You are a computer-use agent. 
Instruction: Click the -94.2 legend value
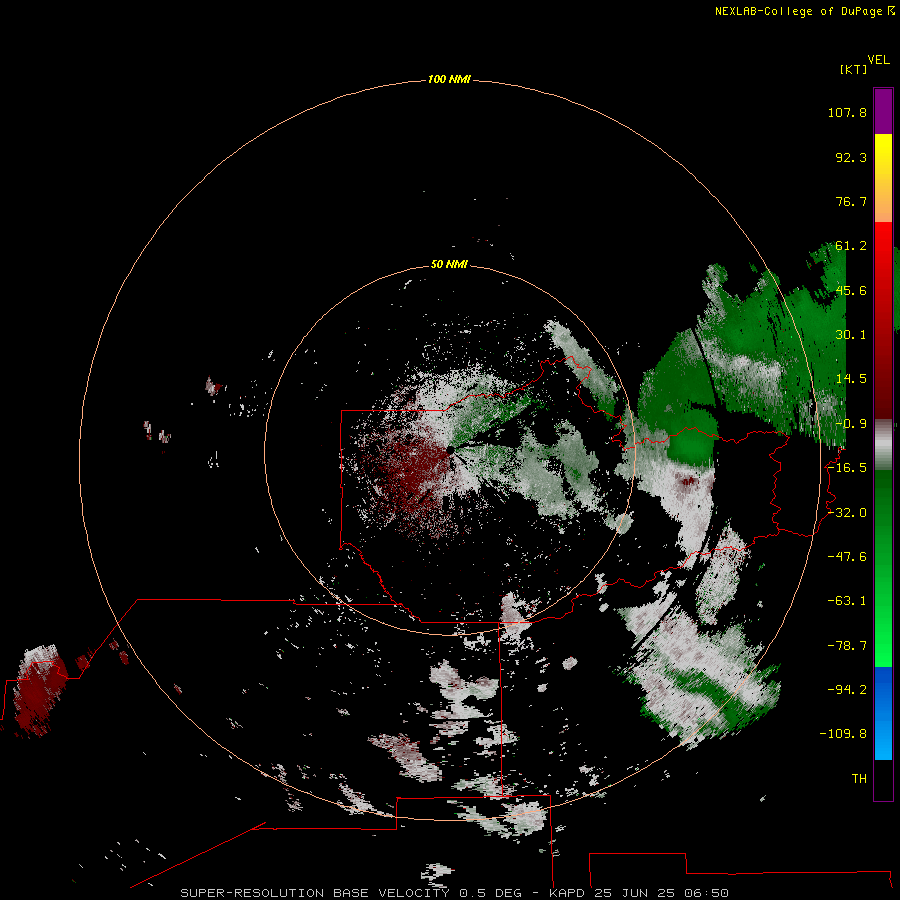click(x=847, y=689)
